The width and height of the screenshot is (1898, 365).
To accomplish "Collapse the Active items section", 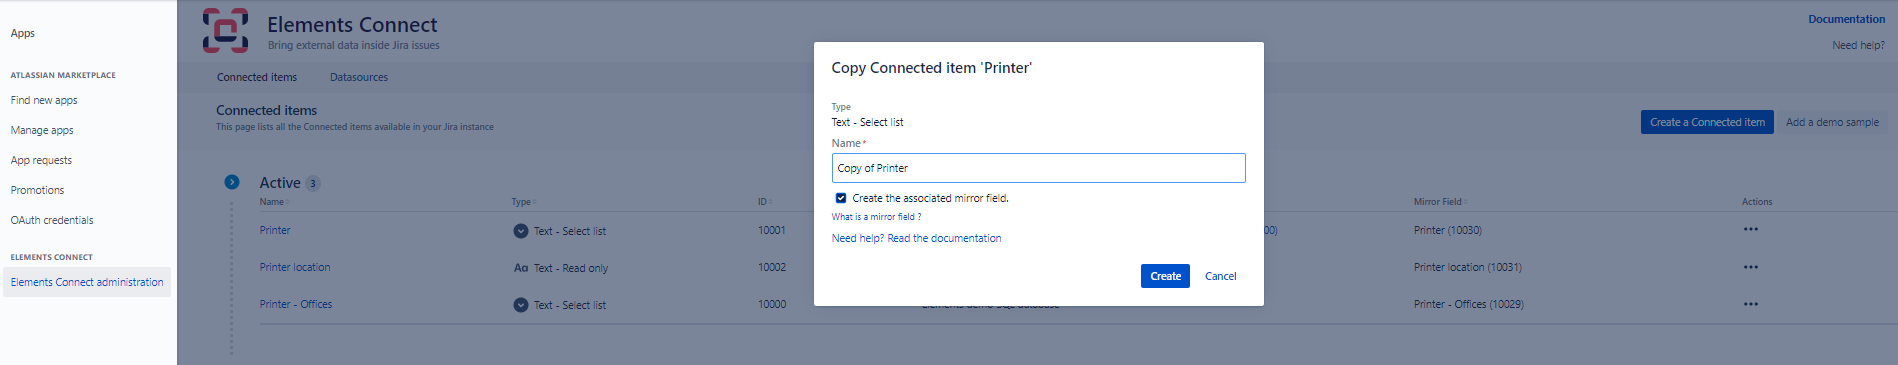I will [232, 182].
